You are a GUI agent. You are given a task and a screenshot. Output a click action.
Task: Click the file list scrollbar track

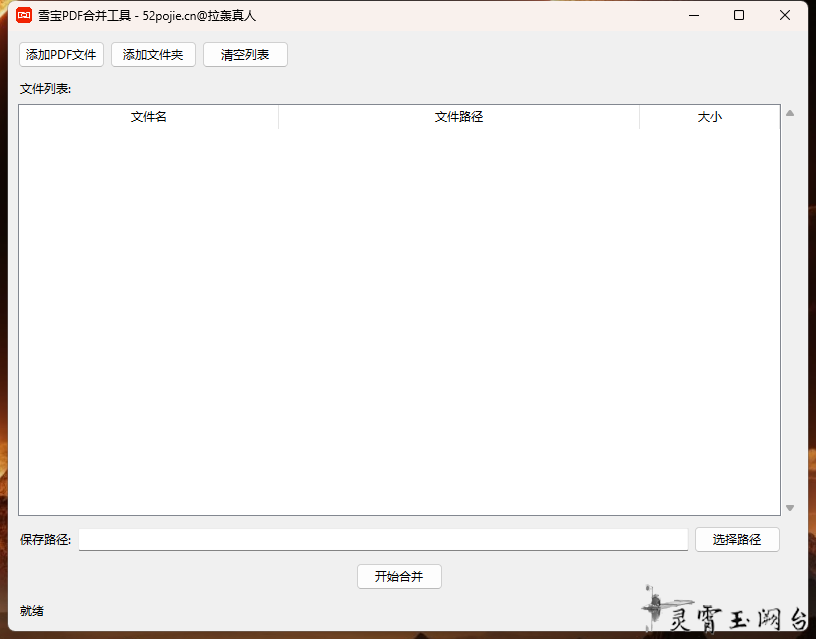[790, 310]
